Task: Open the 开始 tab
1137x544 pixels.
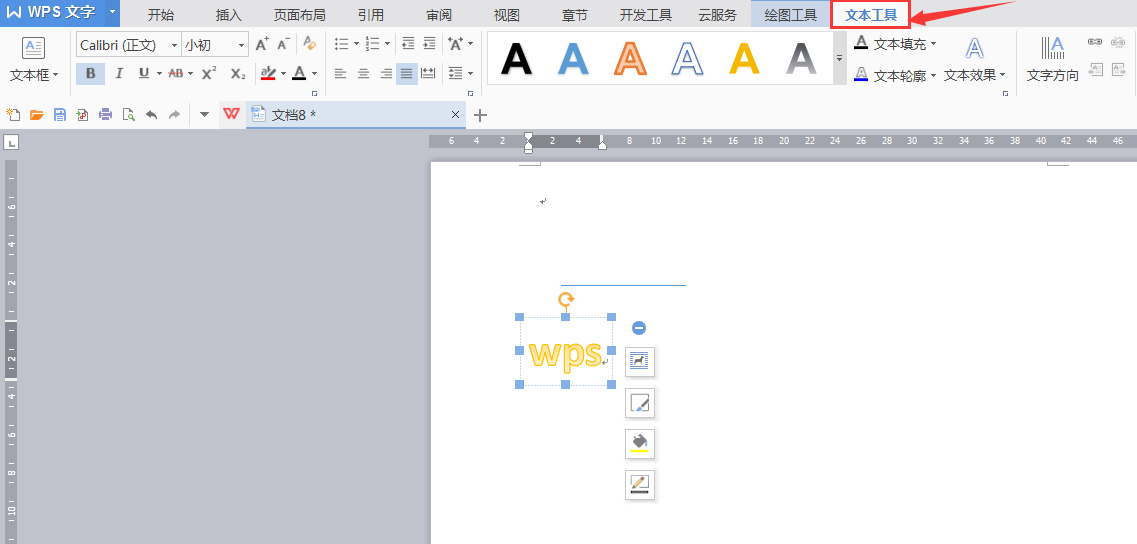Action: point(160,15)
